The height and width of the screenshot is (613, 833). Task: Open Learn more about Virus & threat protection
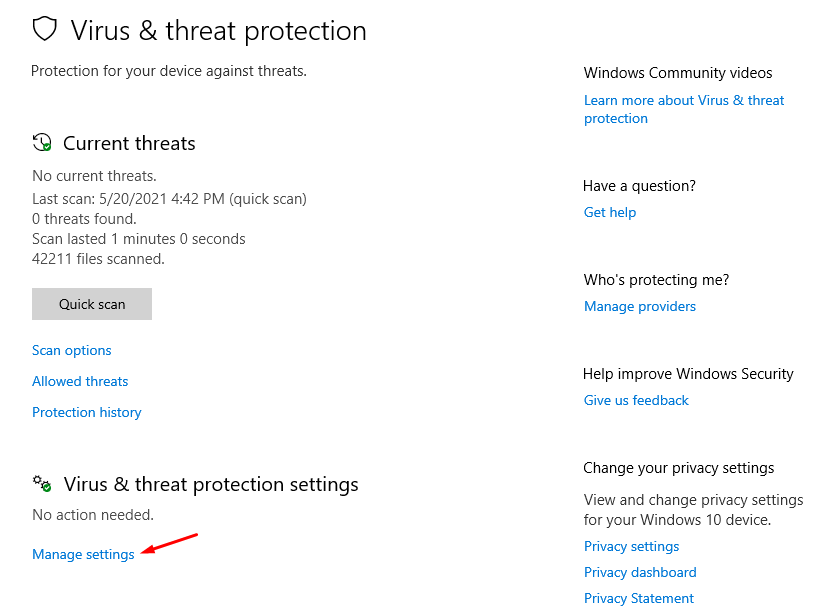click(x=684, y=109)
